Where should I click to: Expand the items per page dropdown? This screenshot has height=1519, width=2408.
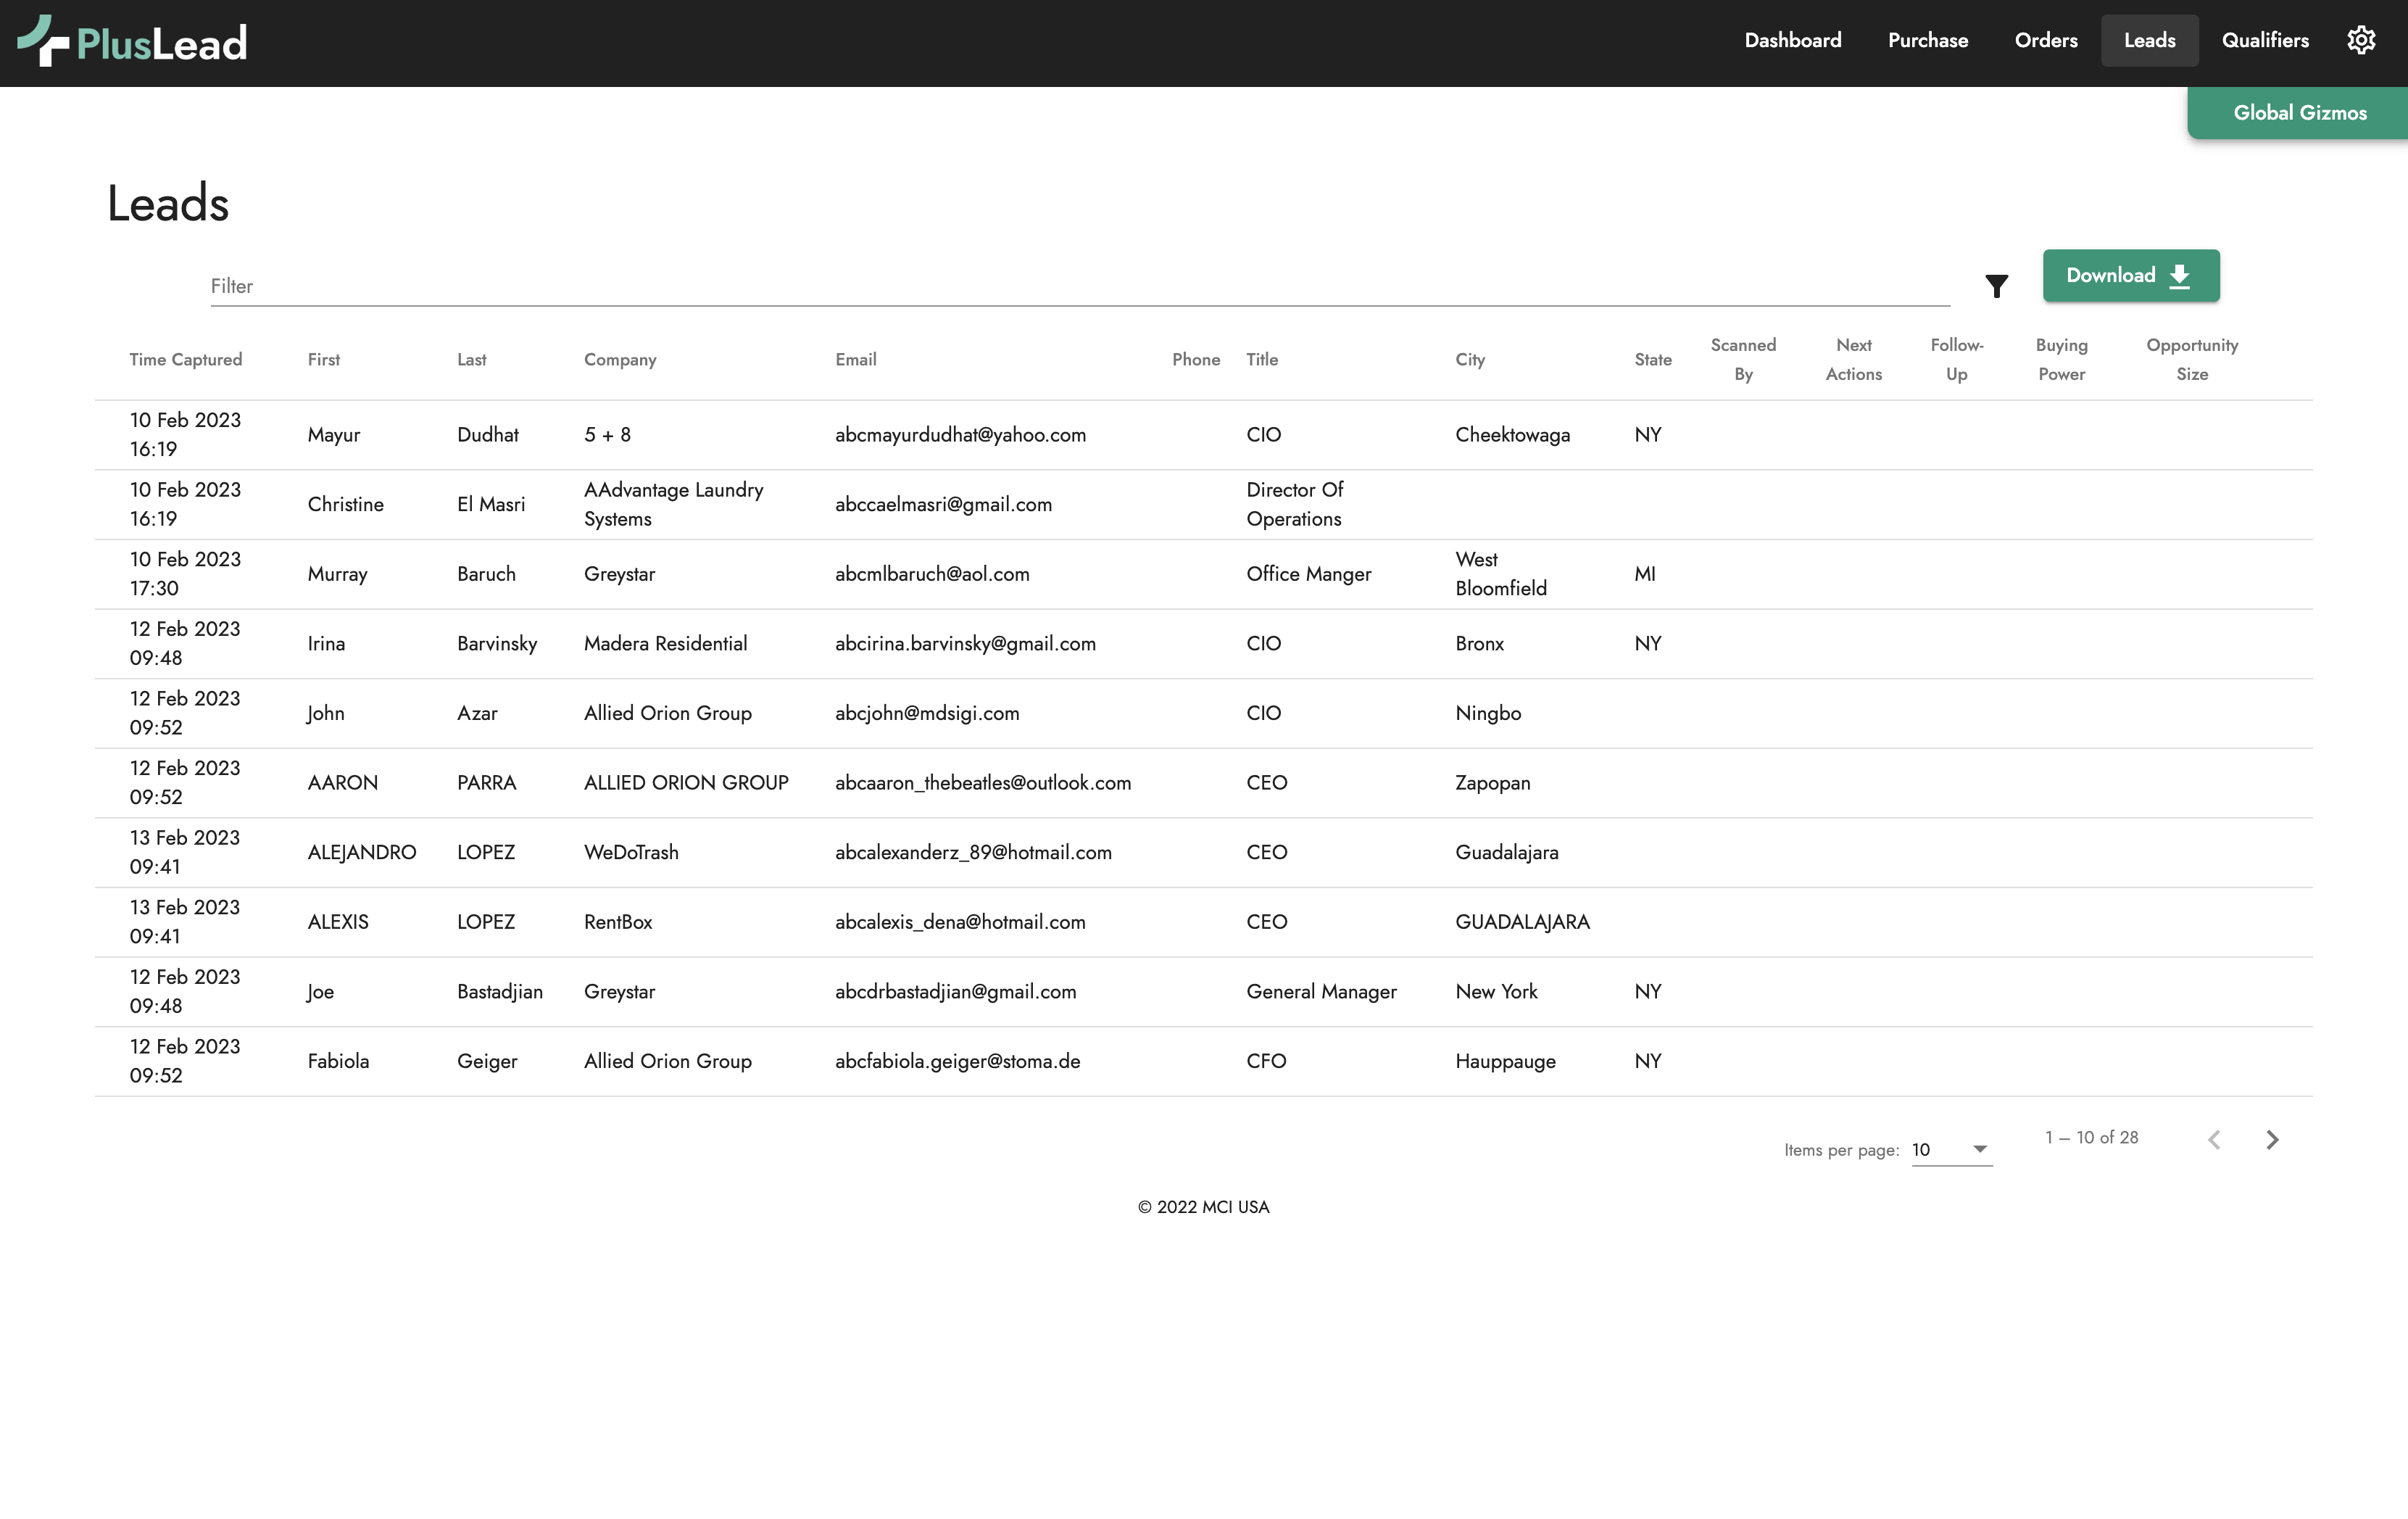(x=1951, y=1149)
